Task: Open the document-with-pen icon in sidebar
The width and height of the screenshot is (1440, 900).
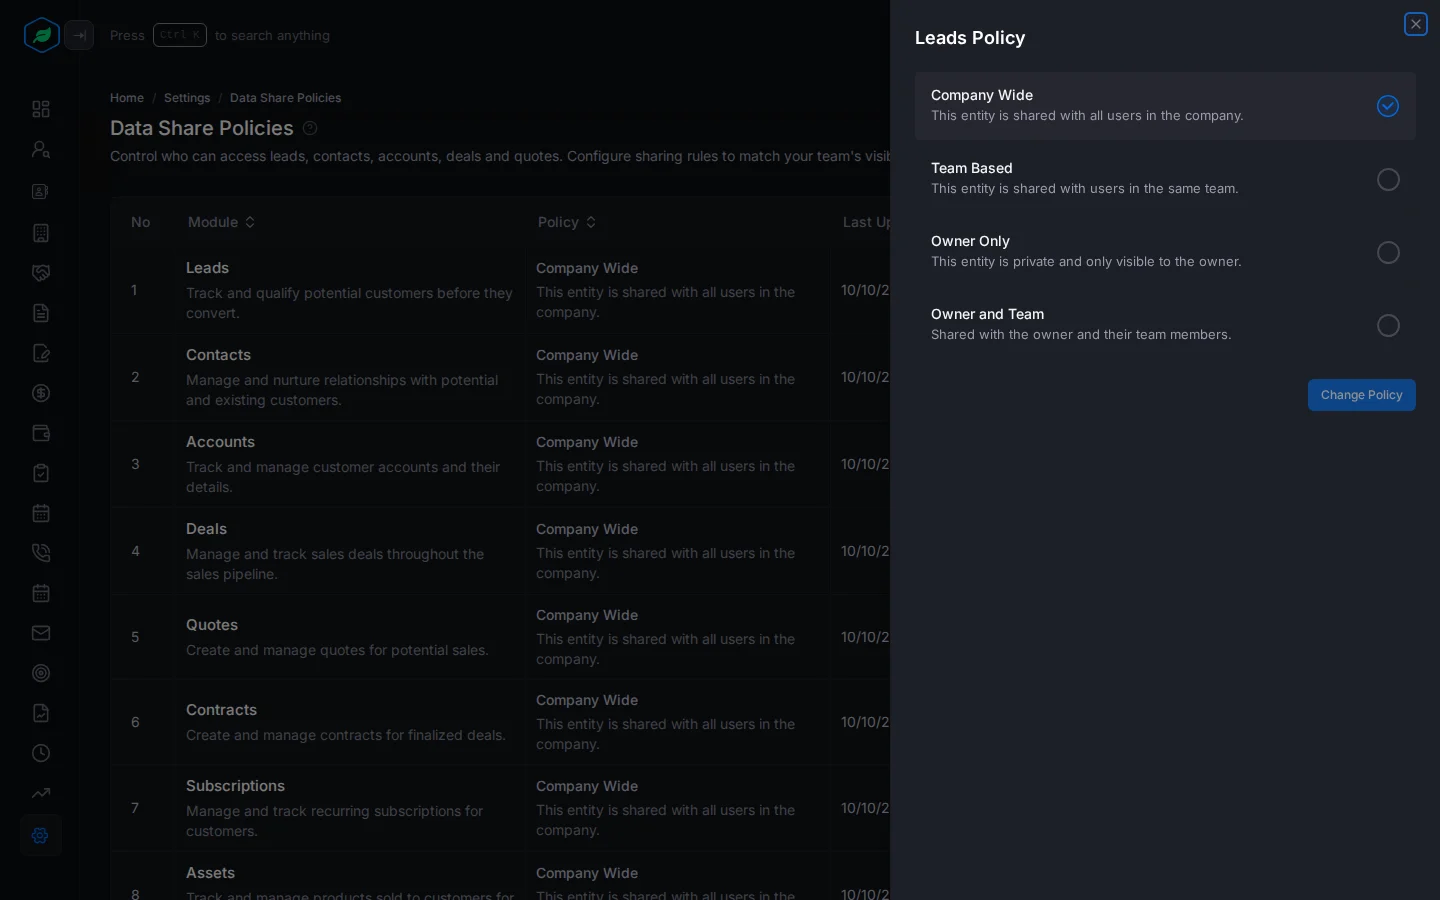Action: (x=41, y=353)
